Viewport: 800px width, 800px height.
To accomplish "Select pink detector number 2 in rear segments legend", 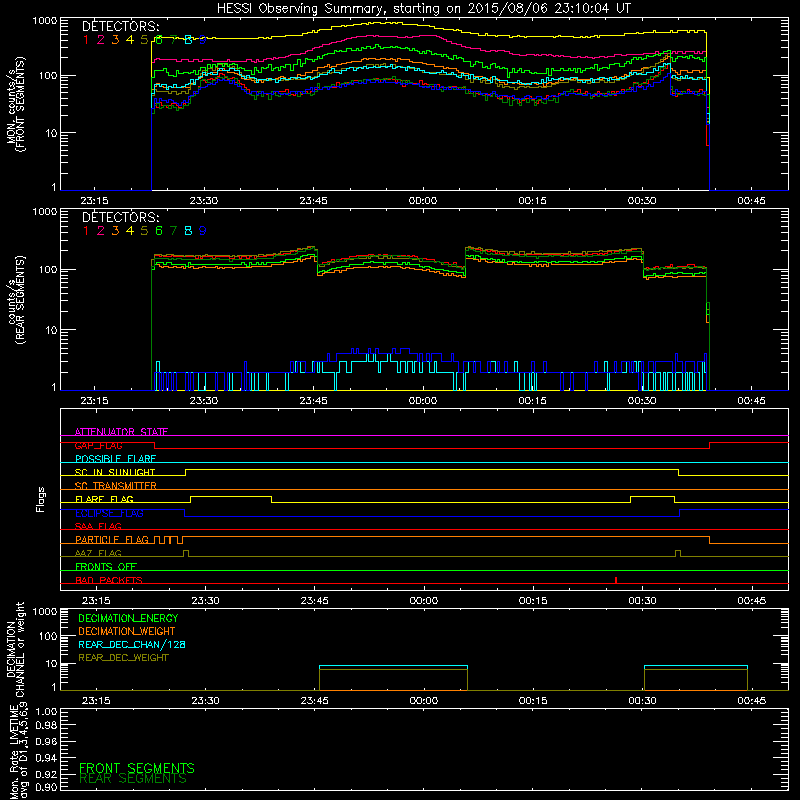I will 101,231.
